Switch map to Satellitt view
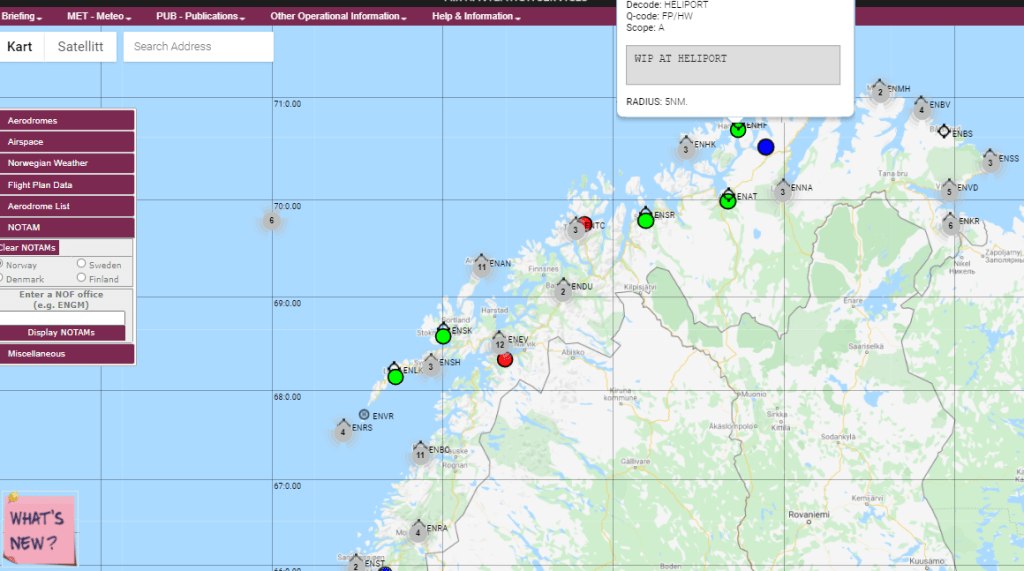 click(x=79, y=46)
